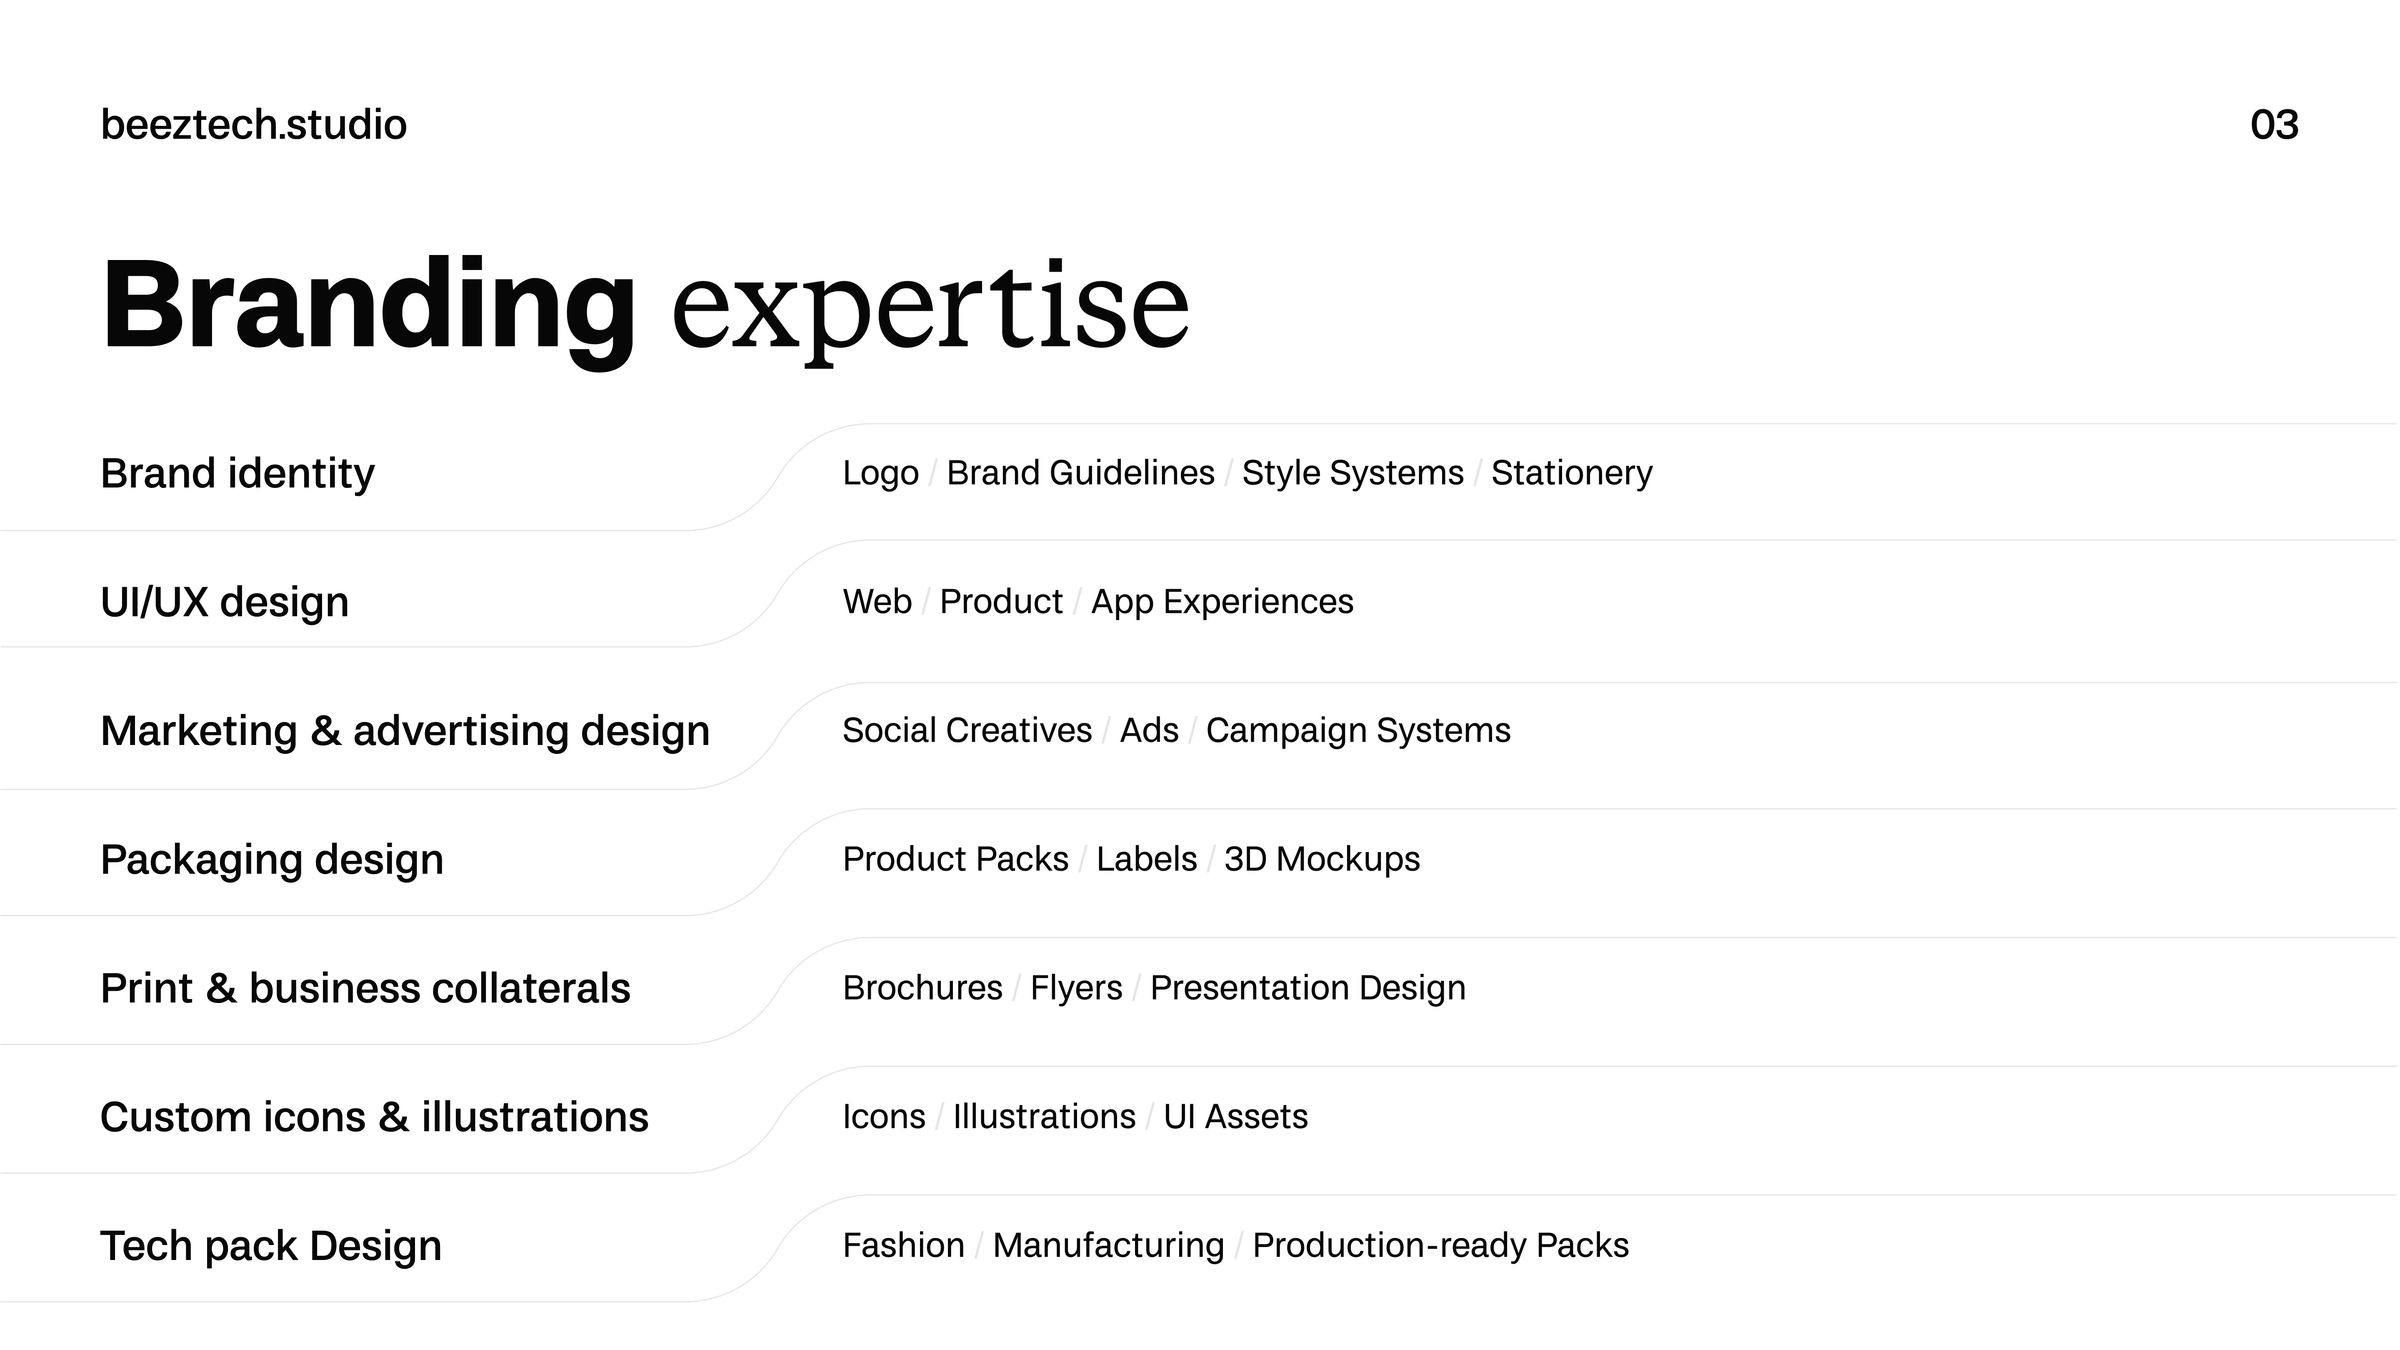Open Print & business collaterals
This screenshot has height=1350, width=2400.
pyautogui.click(x=366, y=988)
